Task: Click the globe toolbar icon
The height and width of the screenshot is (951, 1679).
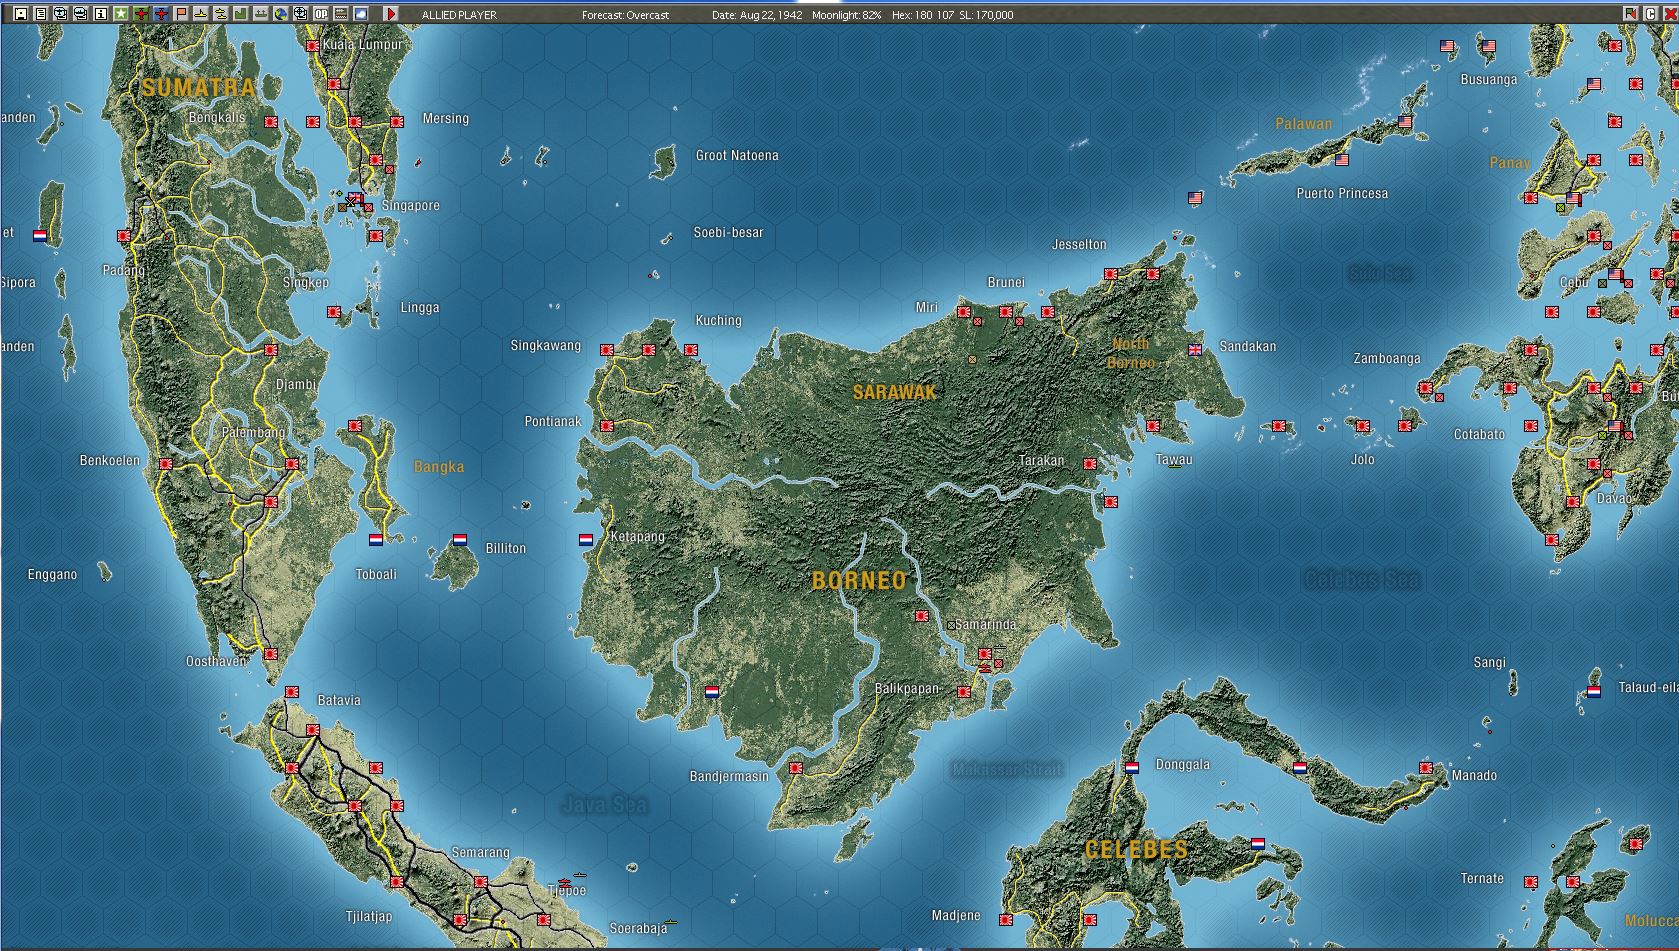Action: (280, 14)
